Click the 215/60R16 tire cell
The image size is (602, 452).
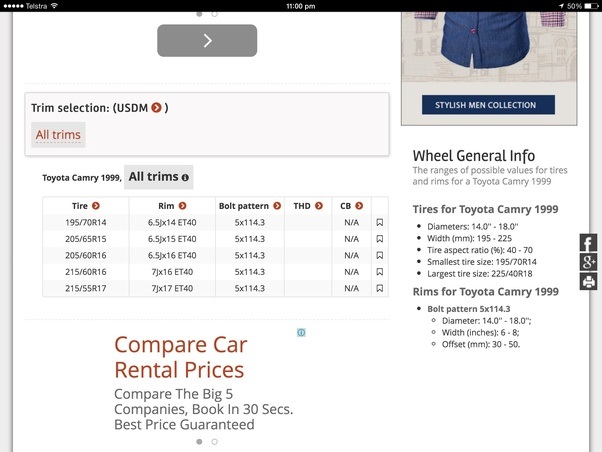pyautogui.click(x=86, y=272)
